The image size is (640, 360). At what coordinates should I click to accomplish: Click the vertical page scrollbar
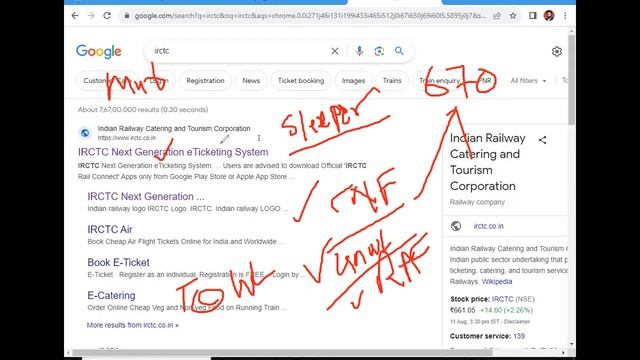click(571, 80)
